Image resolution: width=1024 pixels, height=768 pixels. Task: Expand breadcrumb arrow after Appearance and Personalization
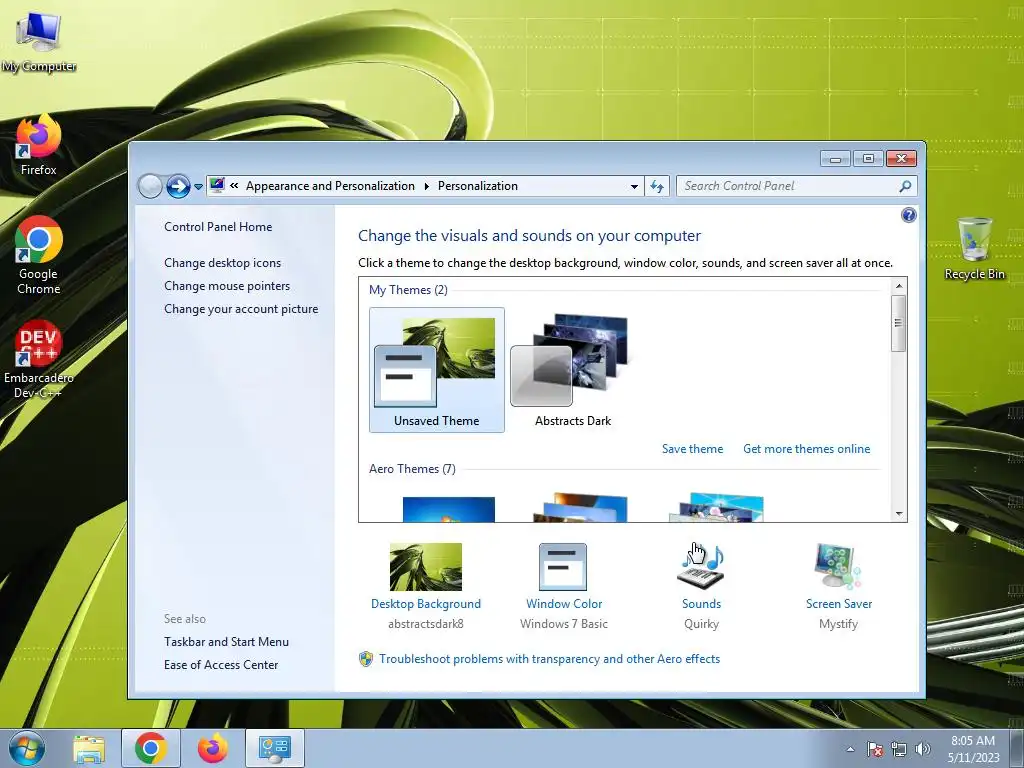coord(426,186)
